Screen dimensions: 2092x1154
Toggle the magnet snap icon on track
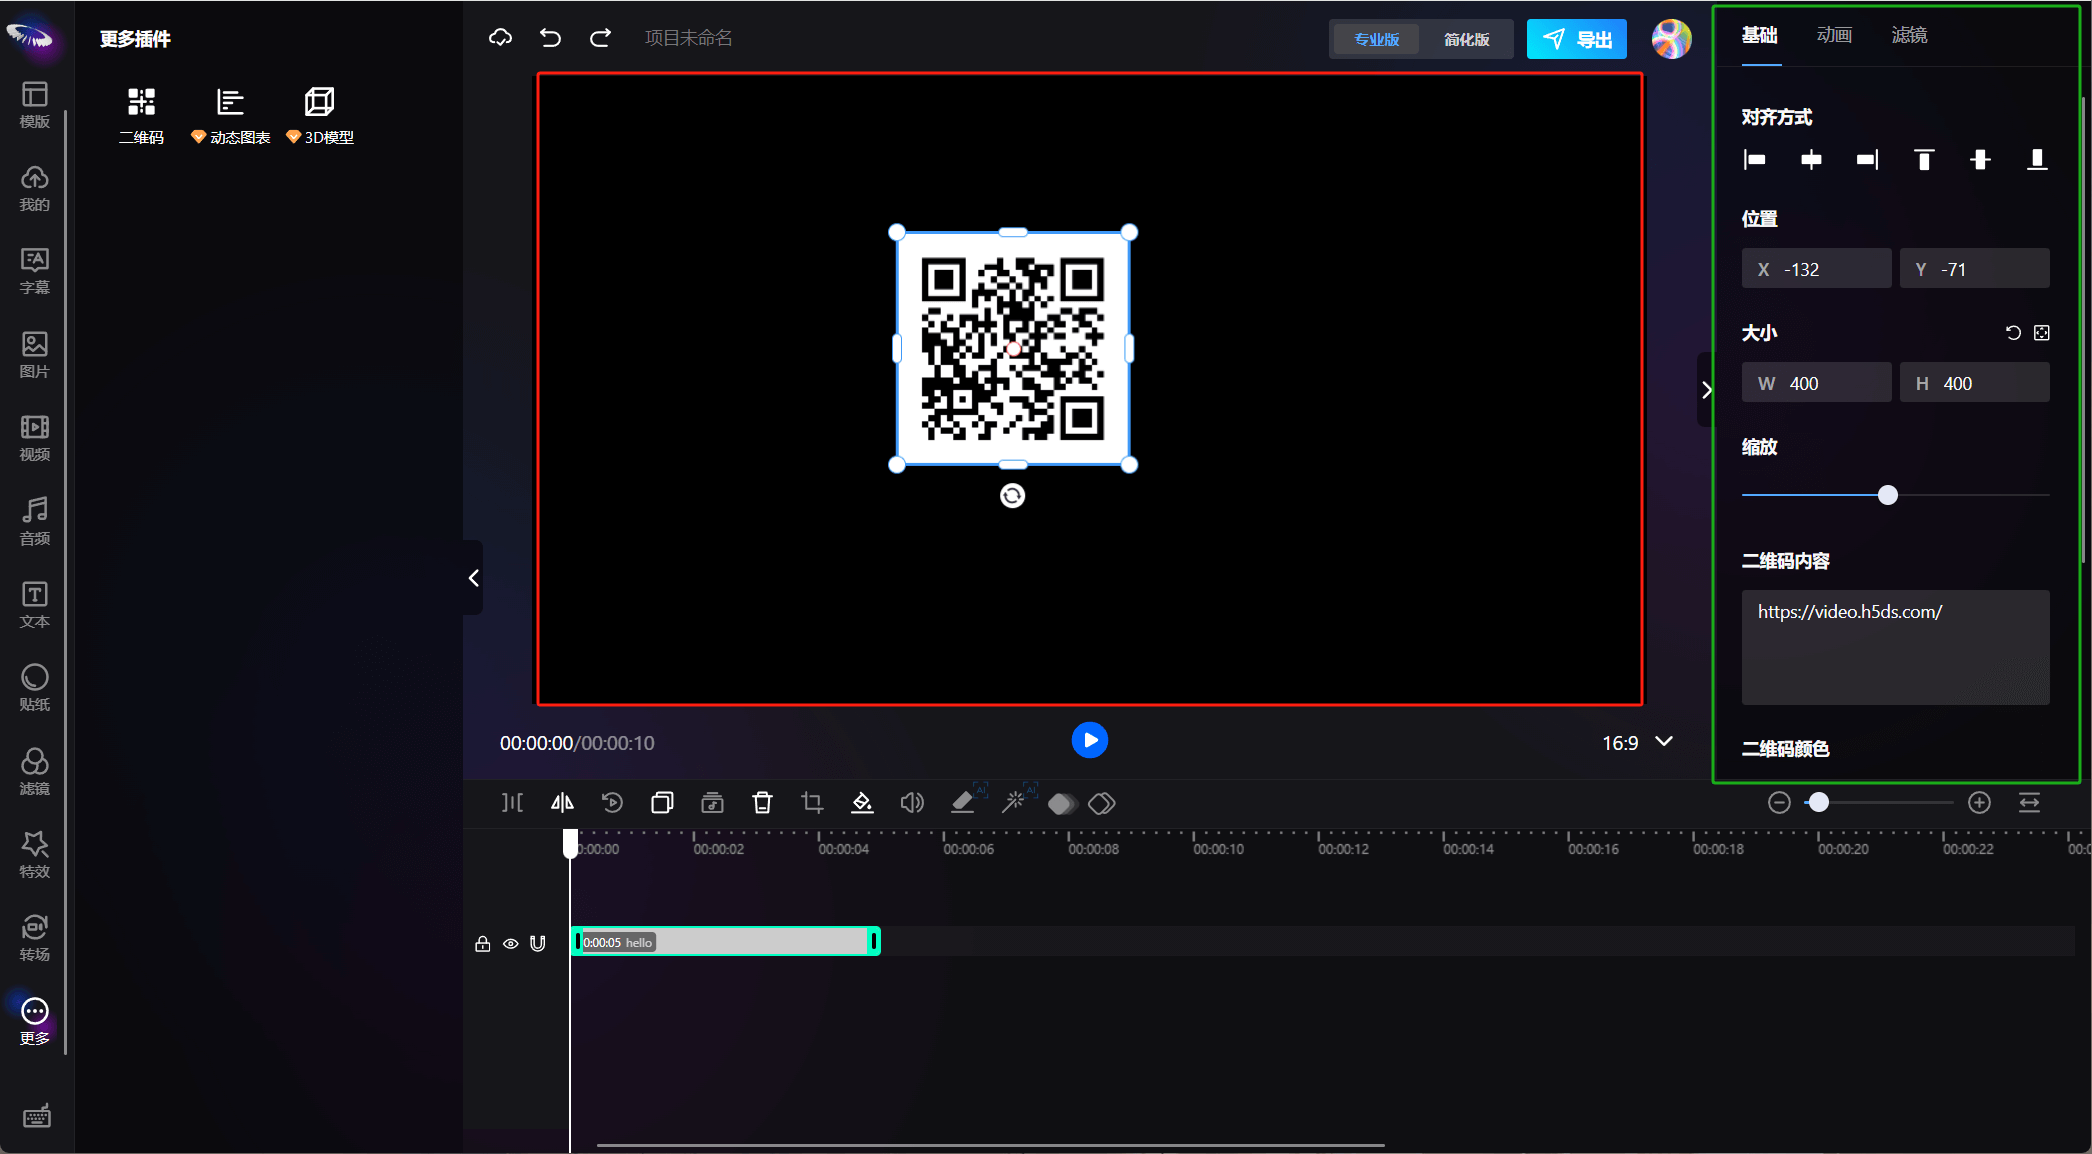pyautogui.click(x=538, y=943)
